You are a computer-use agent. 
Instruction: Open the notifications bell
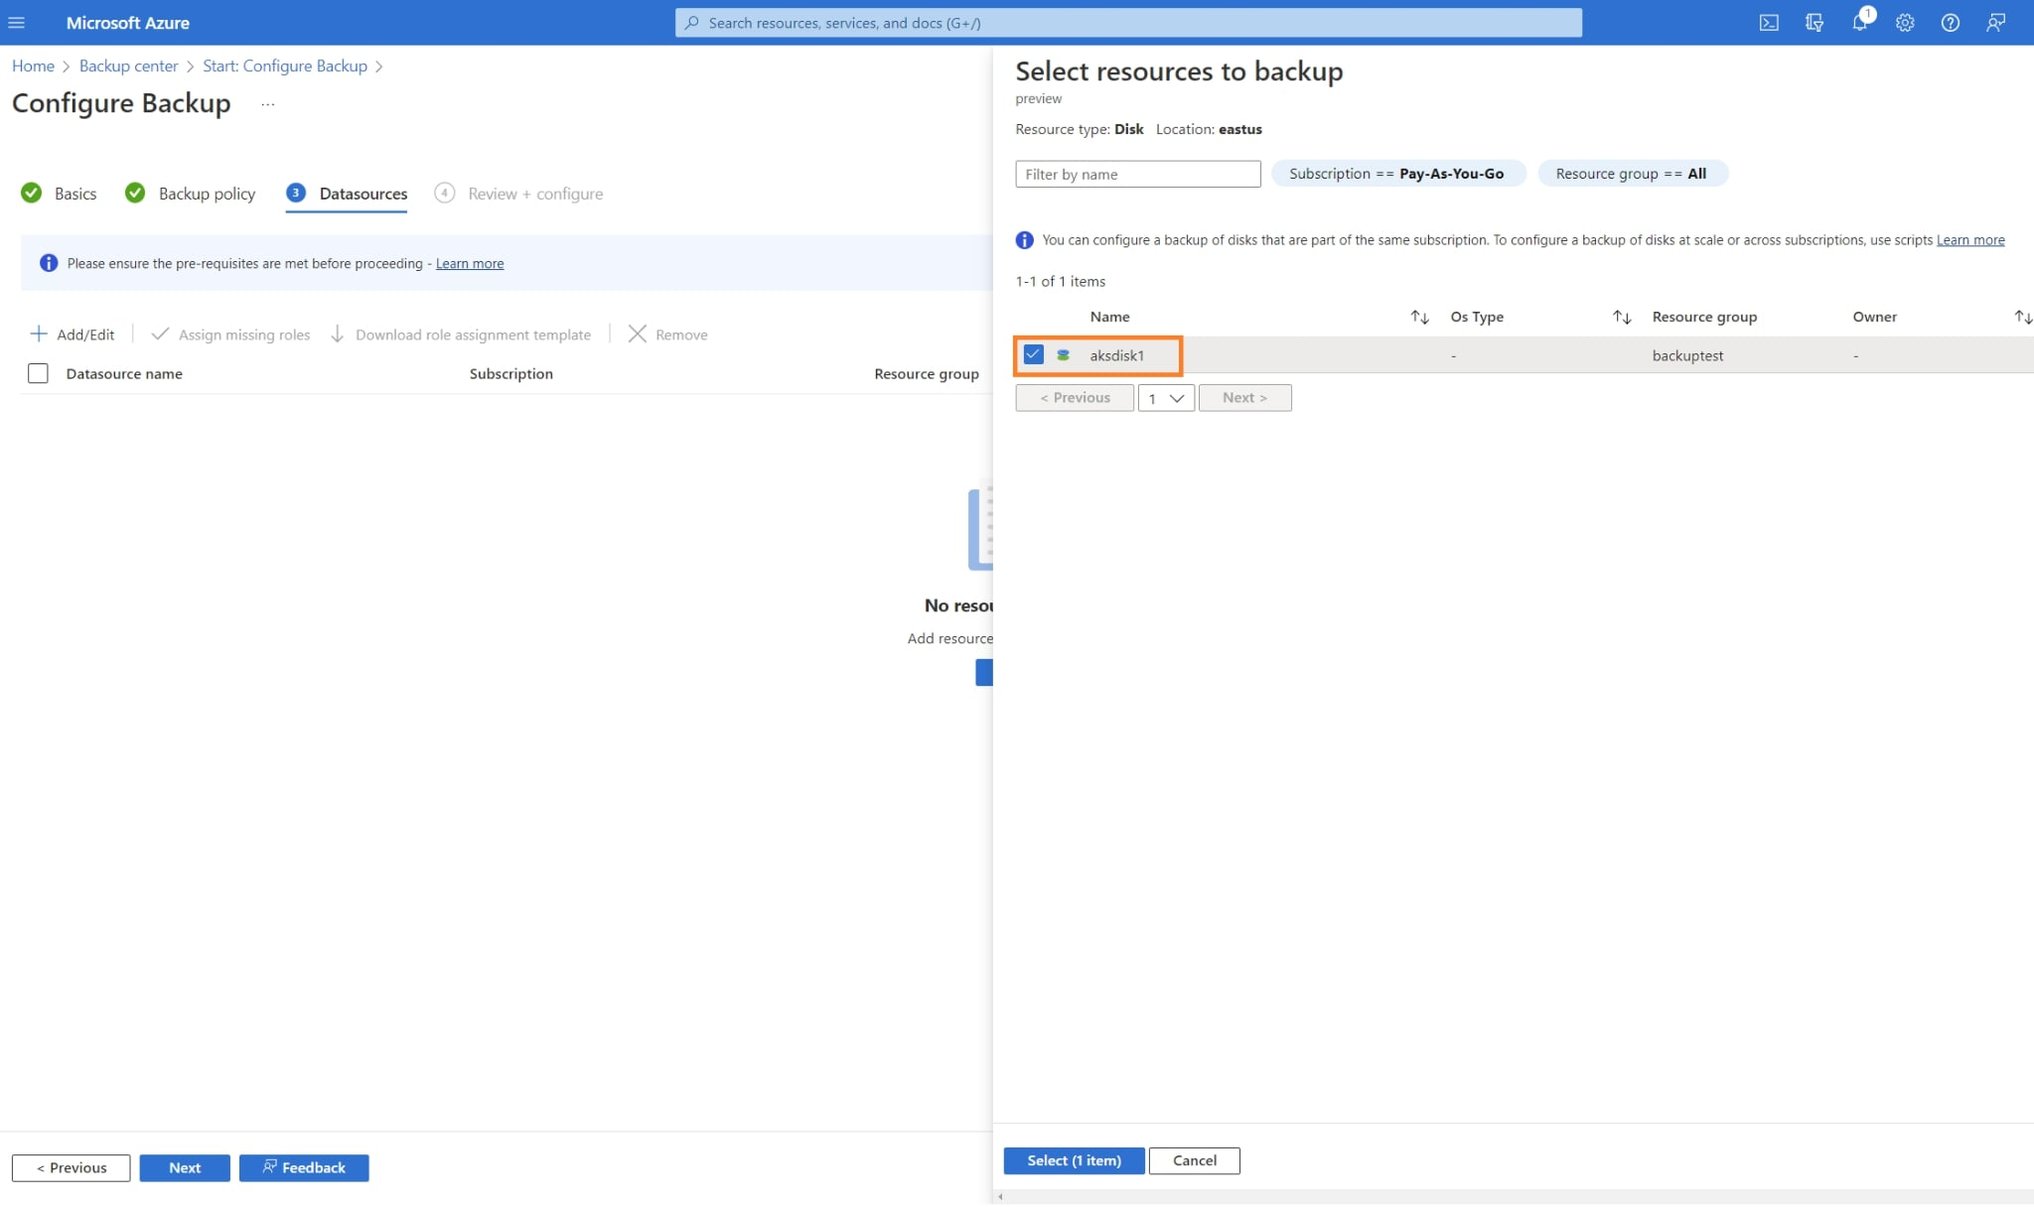pos(1859,22)
